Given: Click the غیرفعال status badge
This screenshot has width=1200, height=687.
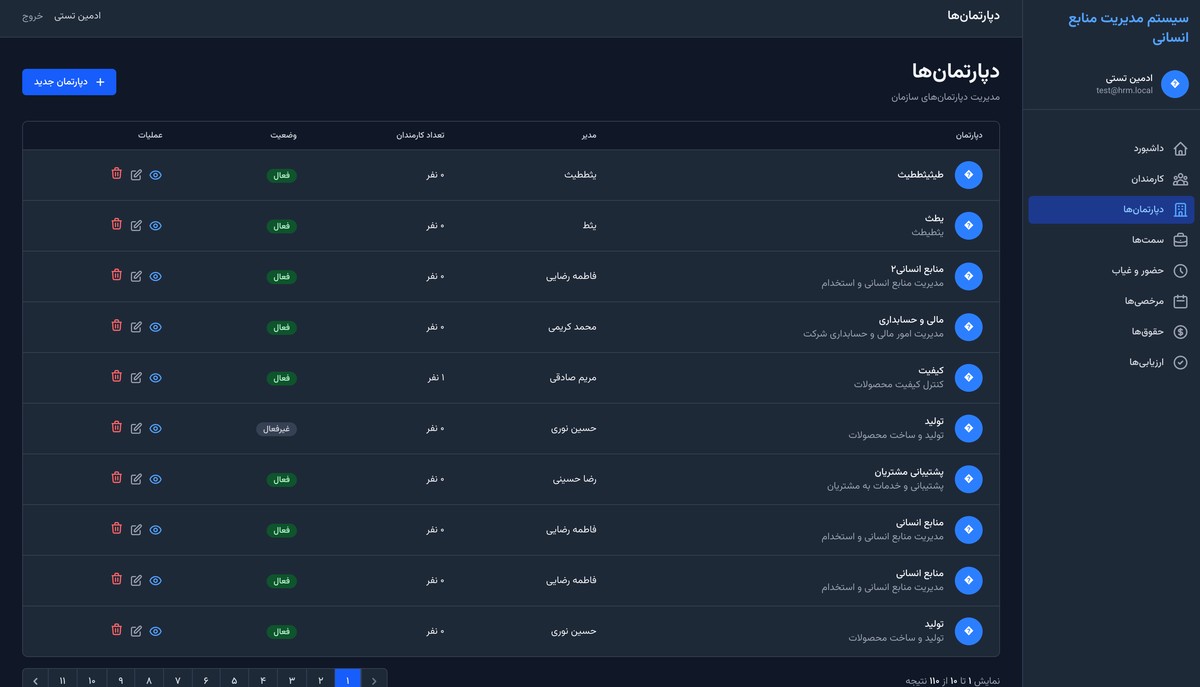Looking at the screenshot, I should pyautogui.click(x=276, y=429).
